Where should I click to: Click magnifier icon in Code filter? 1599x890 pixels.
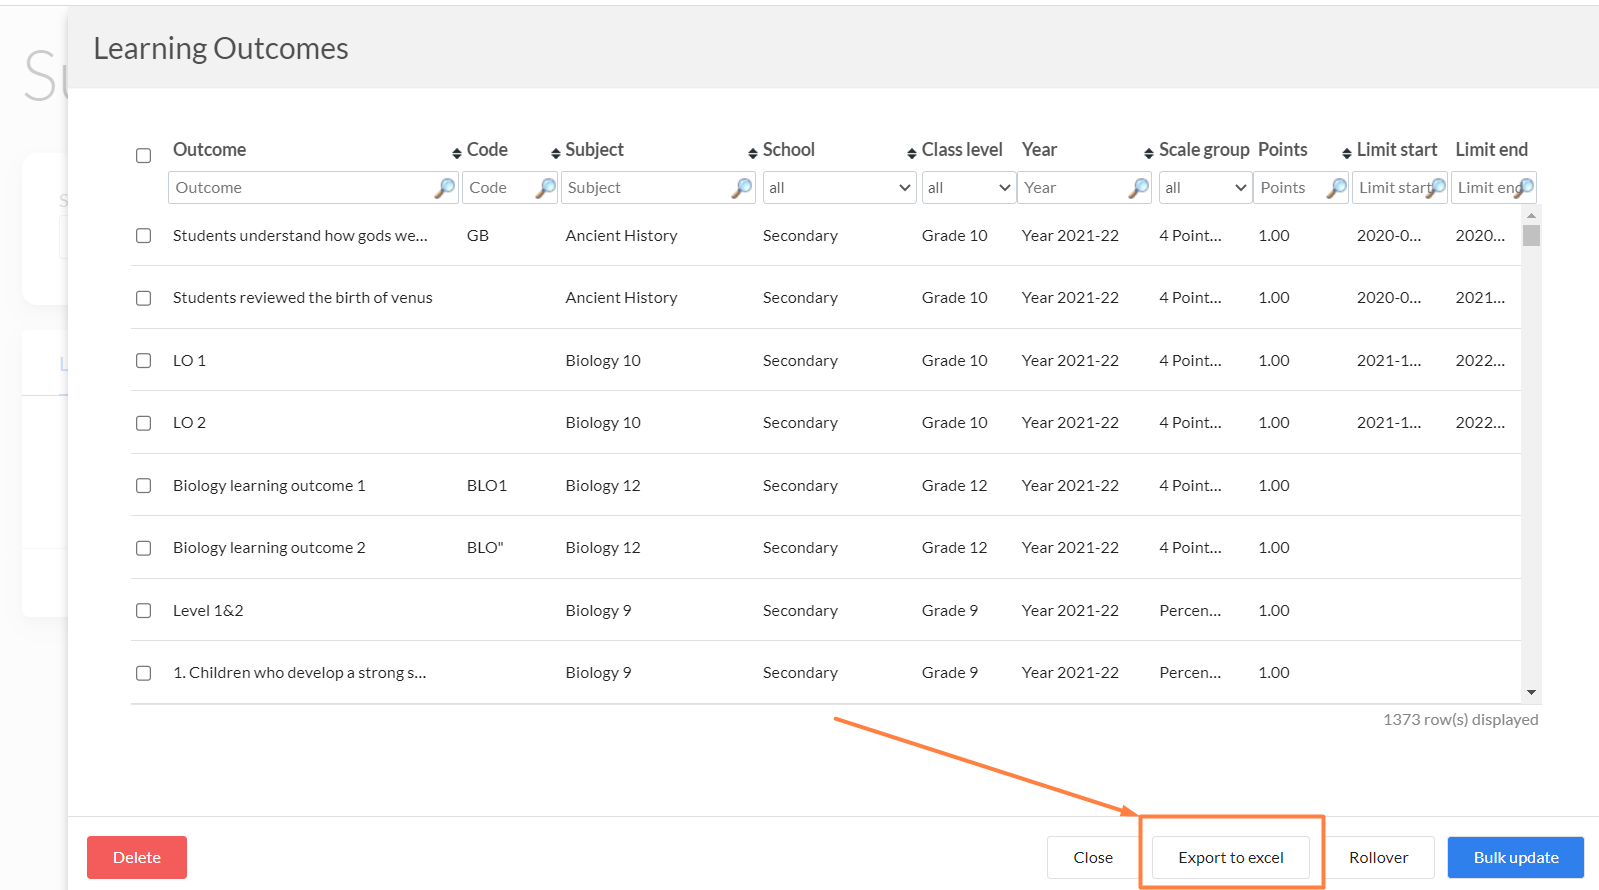click(546, 188)
